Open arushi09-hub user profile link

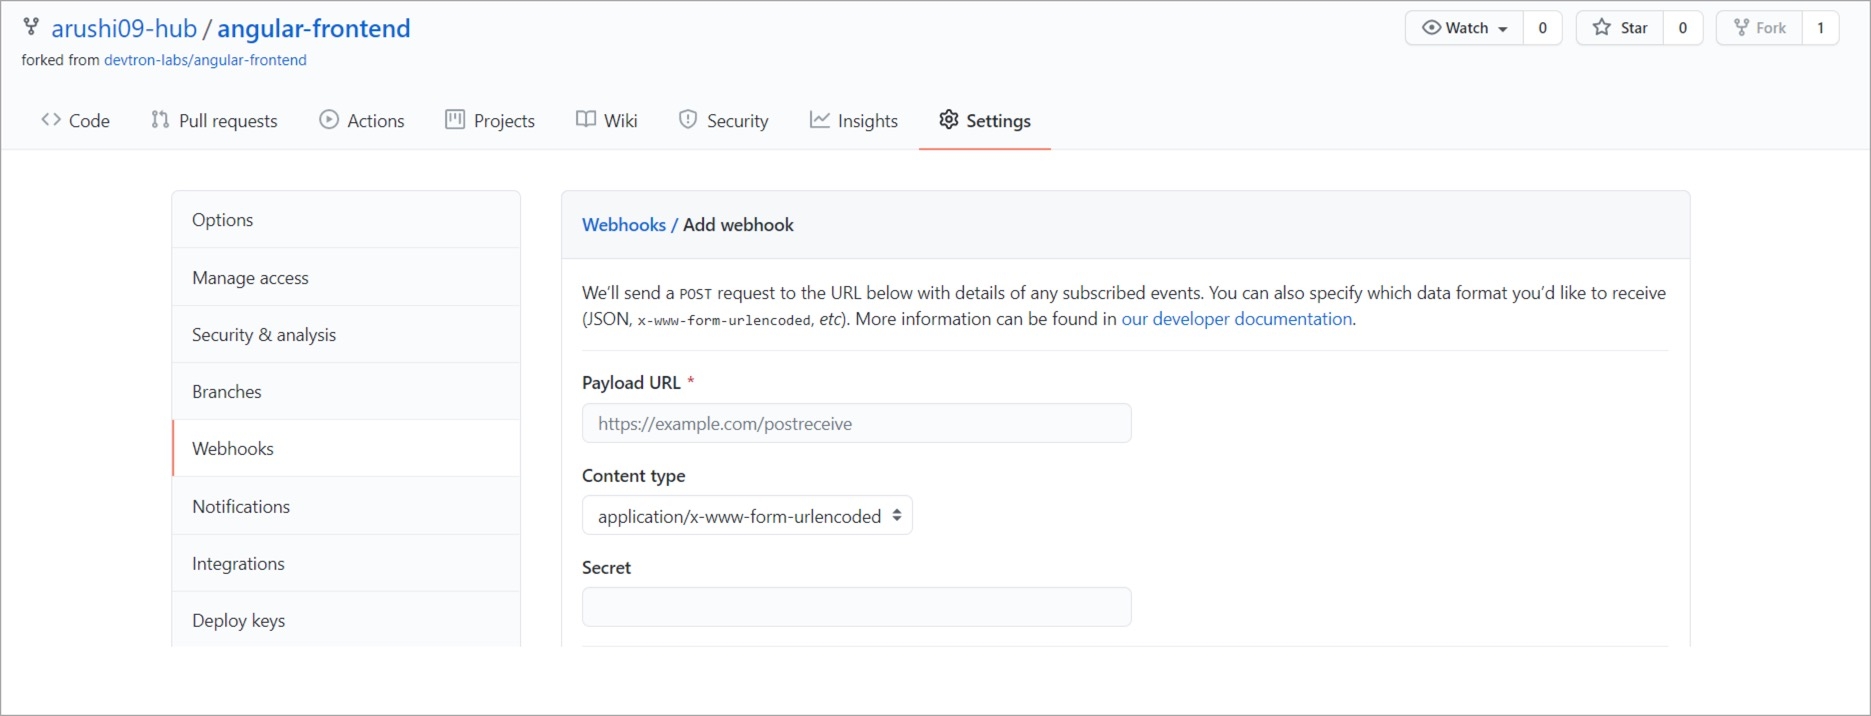124,29
